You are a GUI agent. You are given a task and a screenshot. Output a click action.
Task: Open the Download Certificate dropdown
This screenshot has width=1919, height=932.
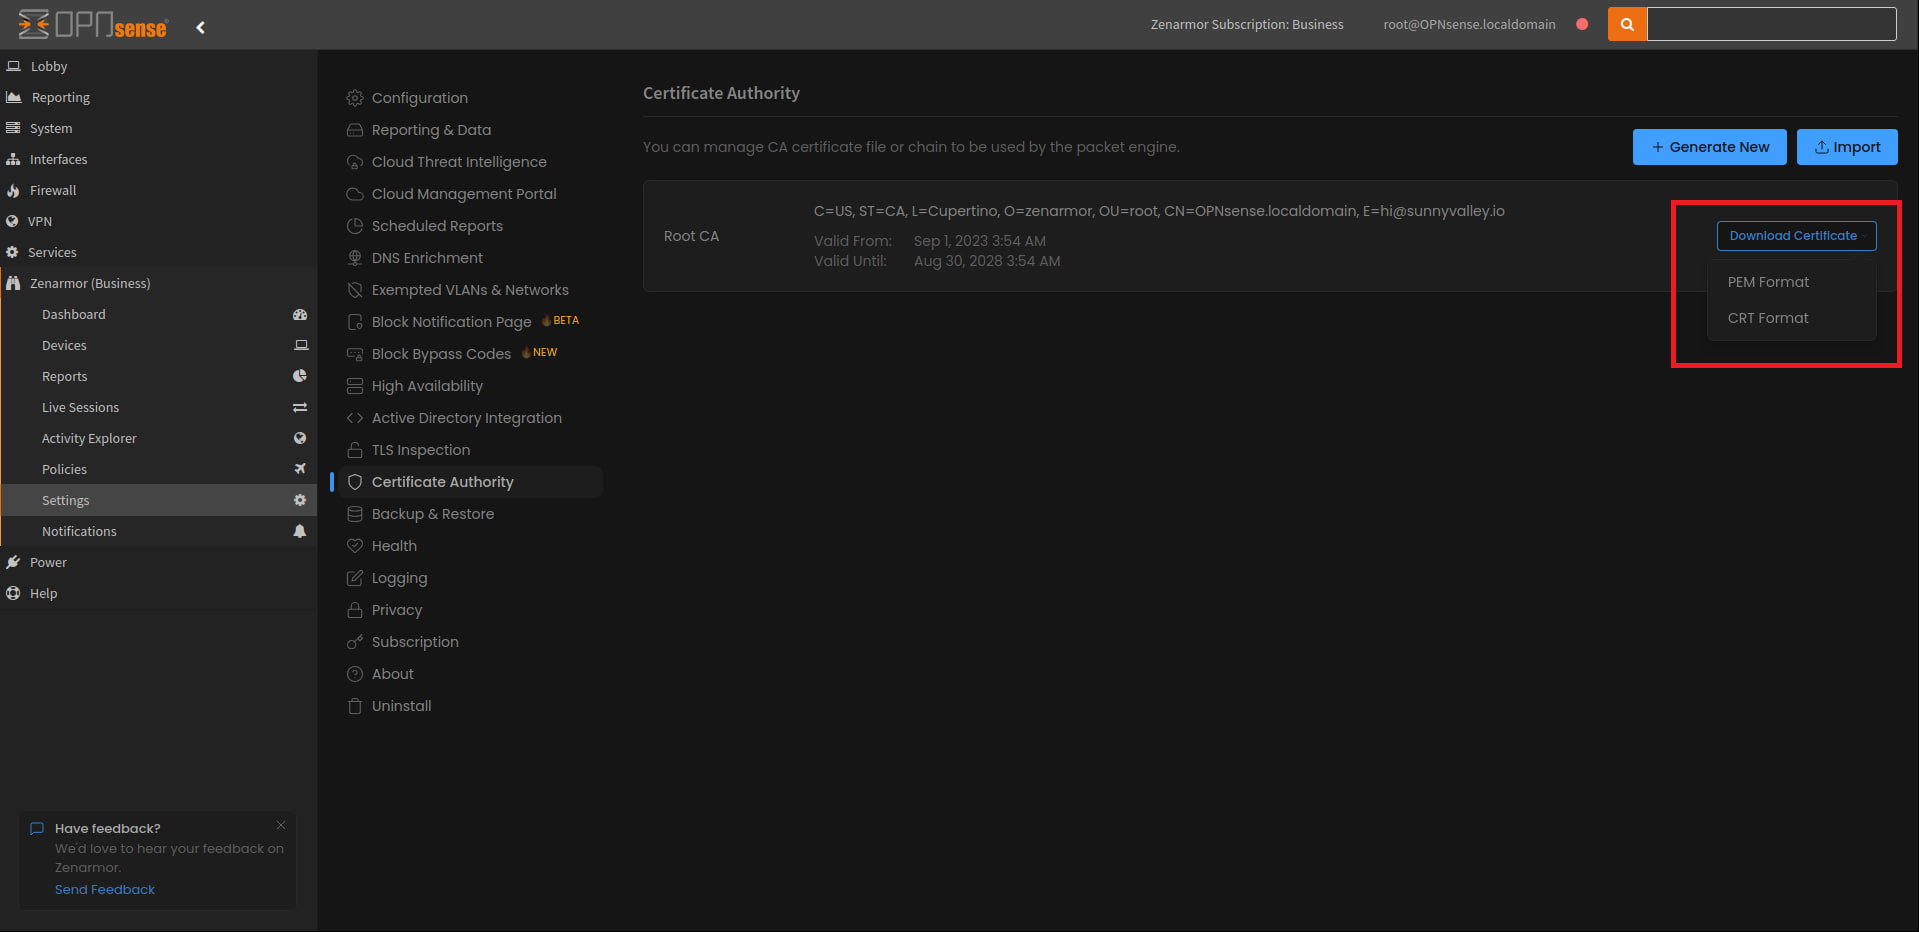point(1794,236)
